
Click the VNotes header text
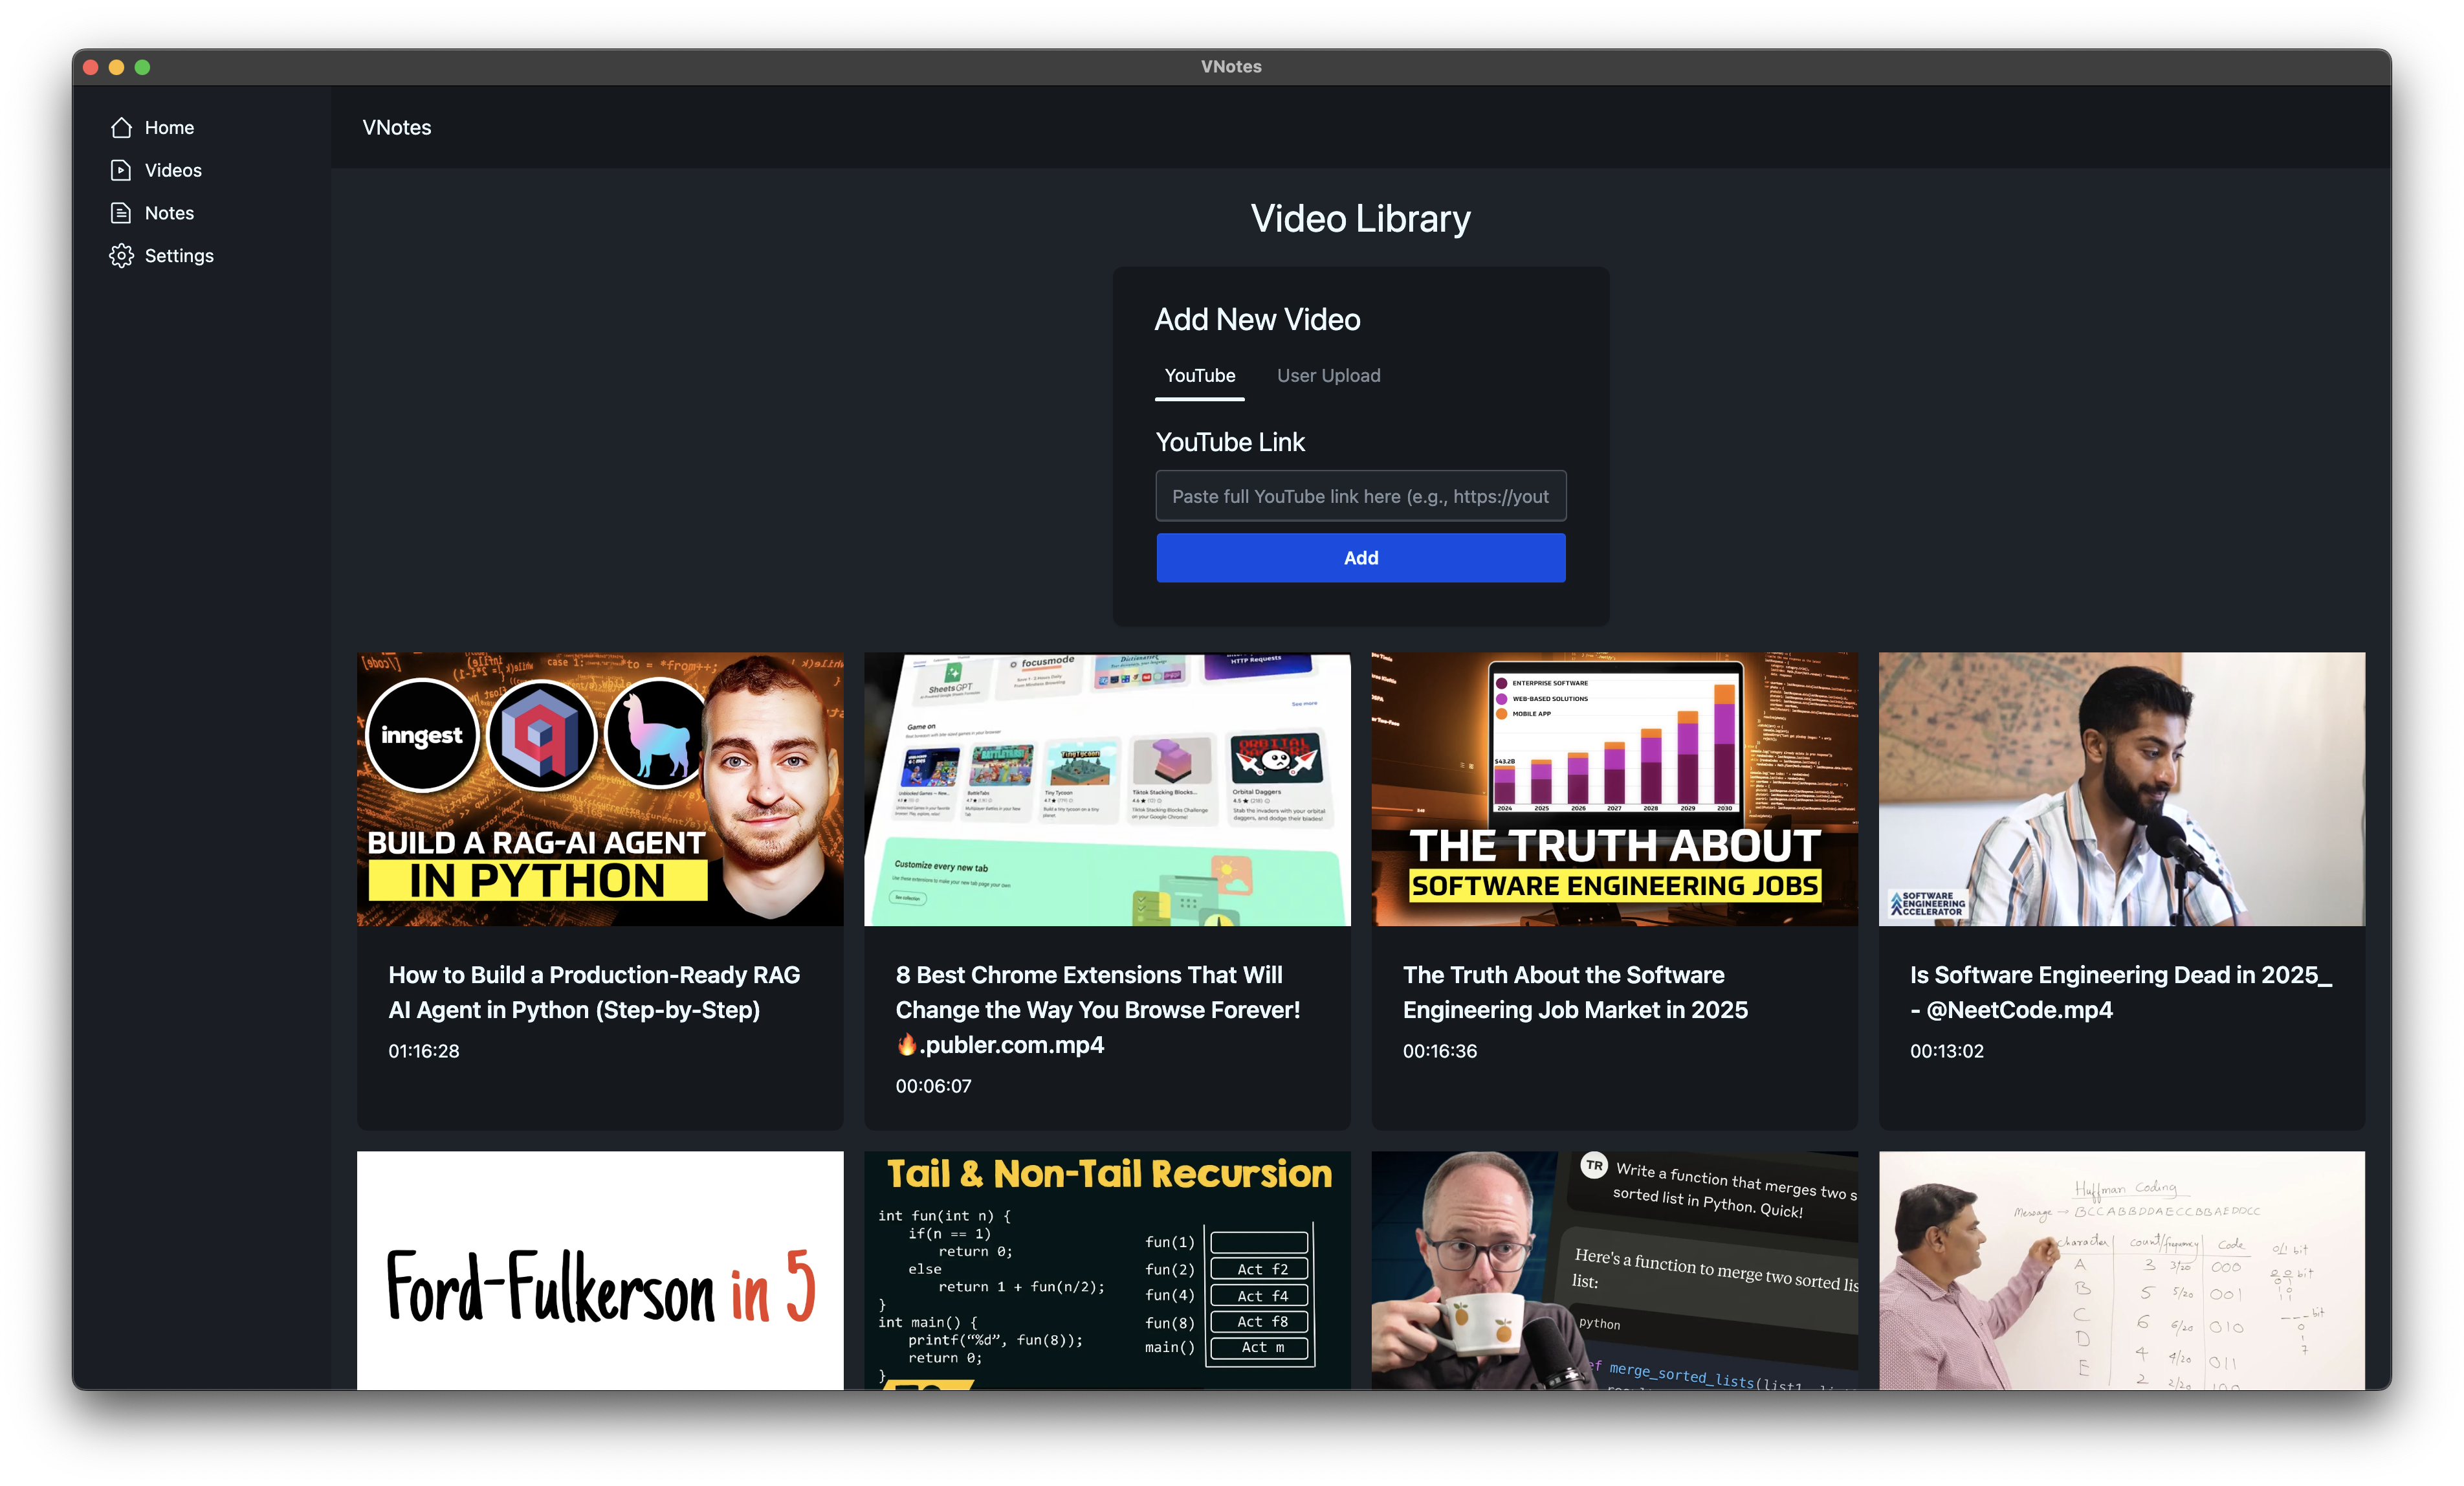(397, 128)
